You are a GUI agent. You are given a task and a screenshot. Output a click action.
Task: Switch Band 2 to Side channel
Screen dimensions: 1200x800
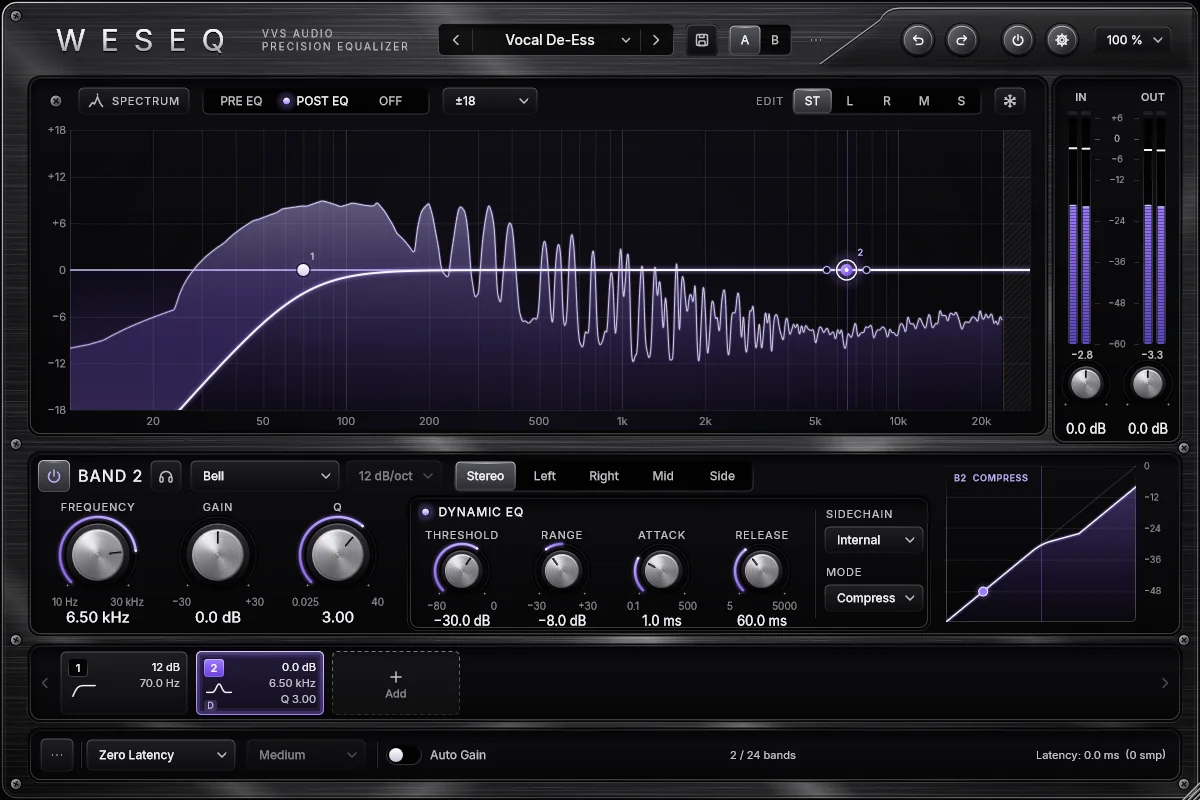pos(722,476)
